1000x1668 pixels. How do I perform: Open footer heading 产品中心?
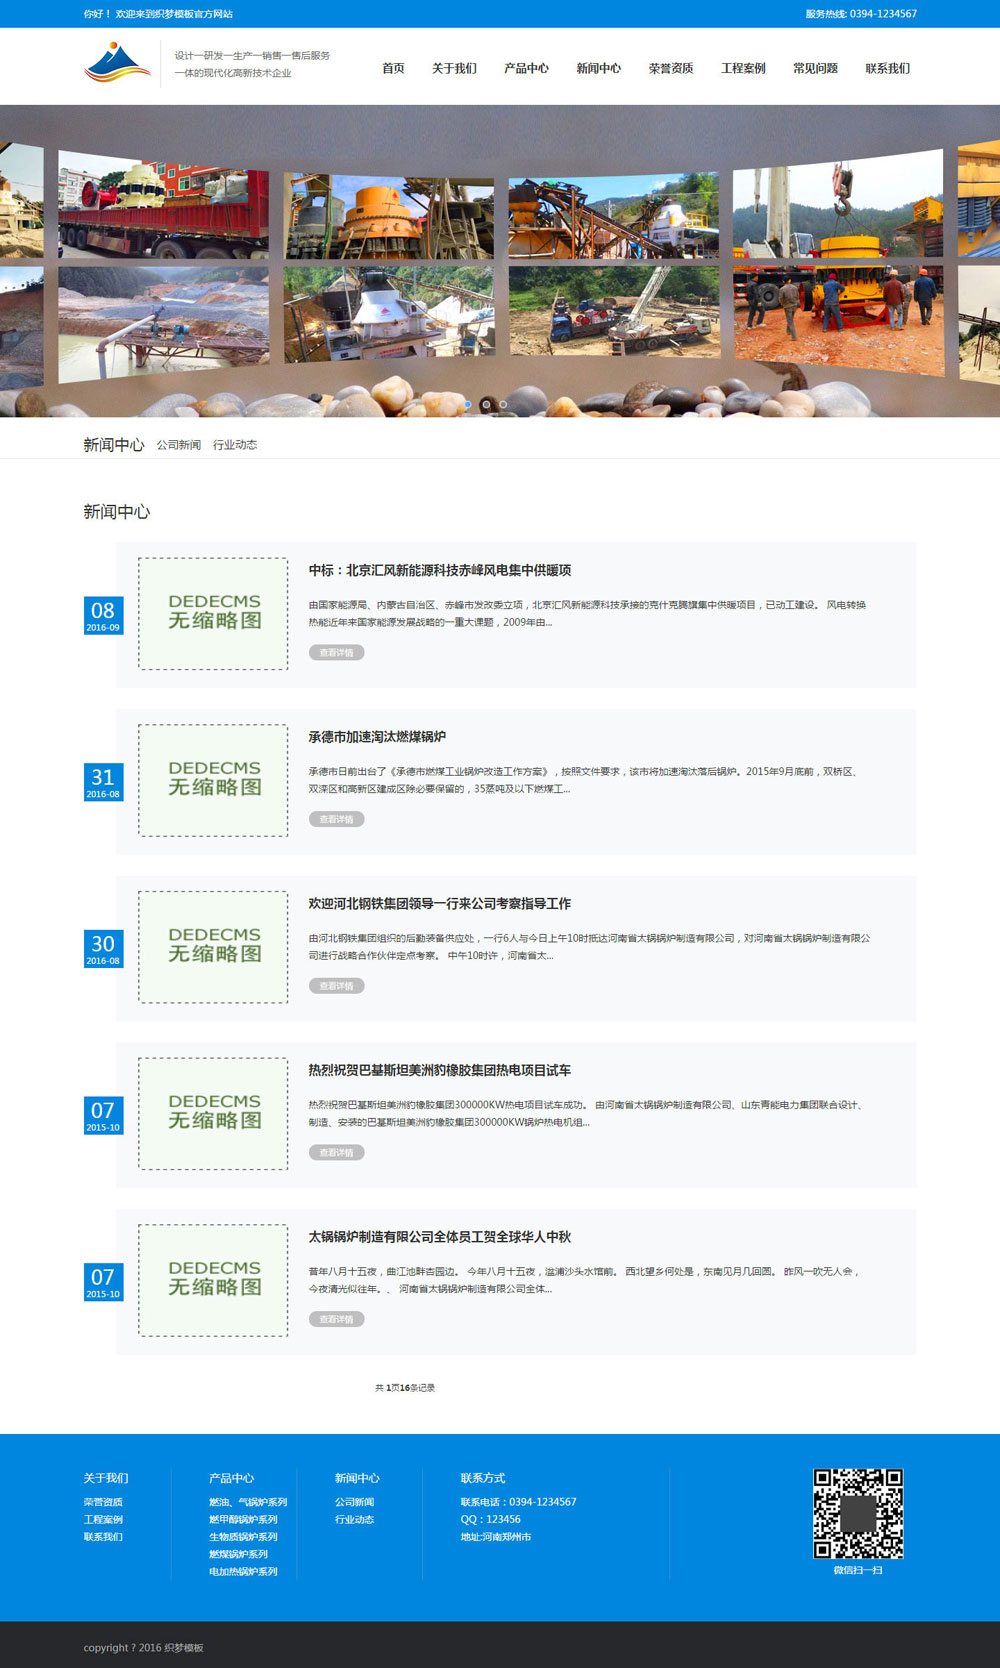click(x=231, y=1478)
